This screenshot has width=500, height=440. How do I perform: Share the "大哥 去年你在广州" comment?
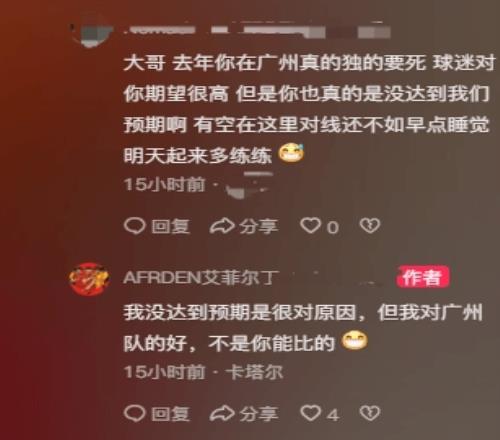point(244,226)
